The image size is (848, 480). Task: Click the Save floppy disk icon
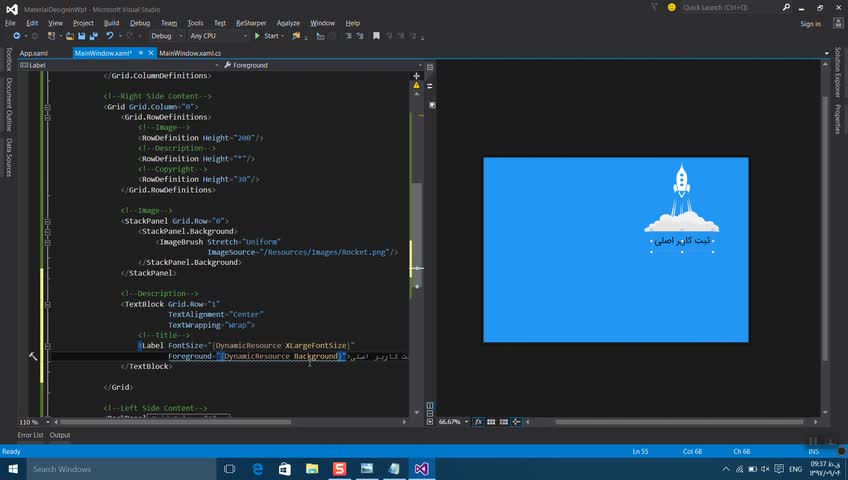tap(82, 36)
